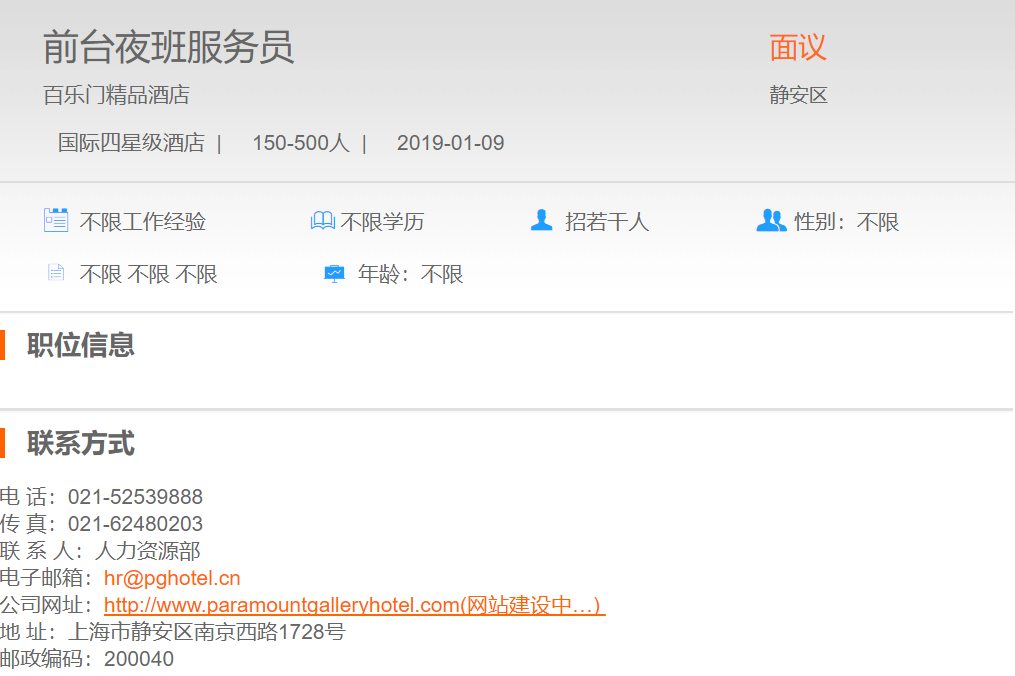The height and width of the screenshot is (676, 1015).
Task: Click the postal code 200040
Action: click(139, 659)
